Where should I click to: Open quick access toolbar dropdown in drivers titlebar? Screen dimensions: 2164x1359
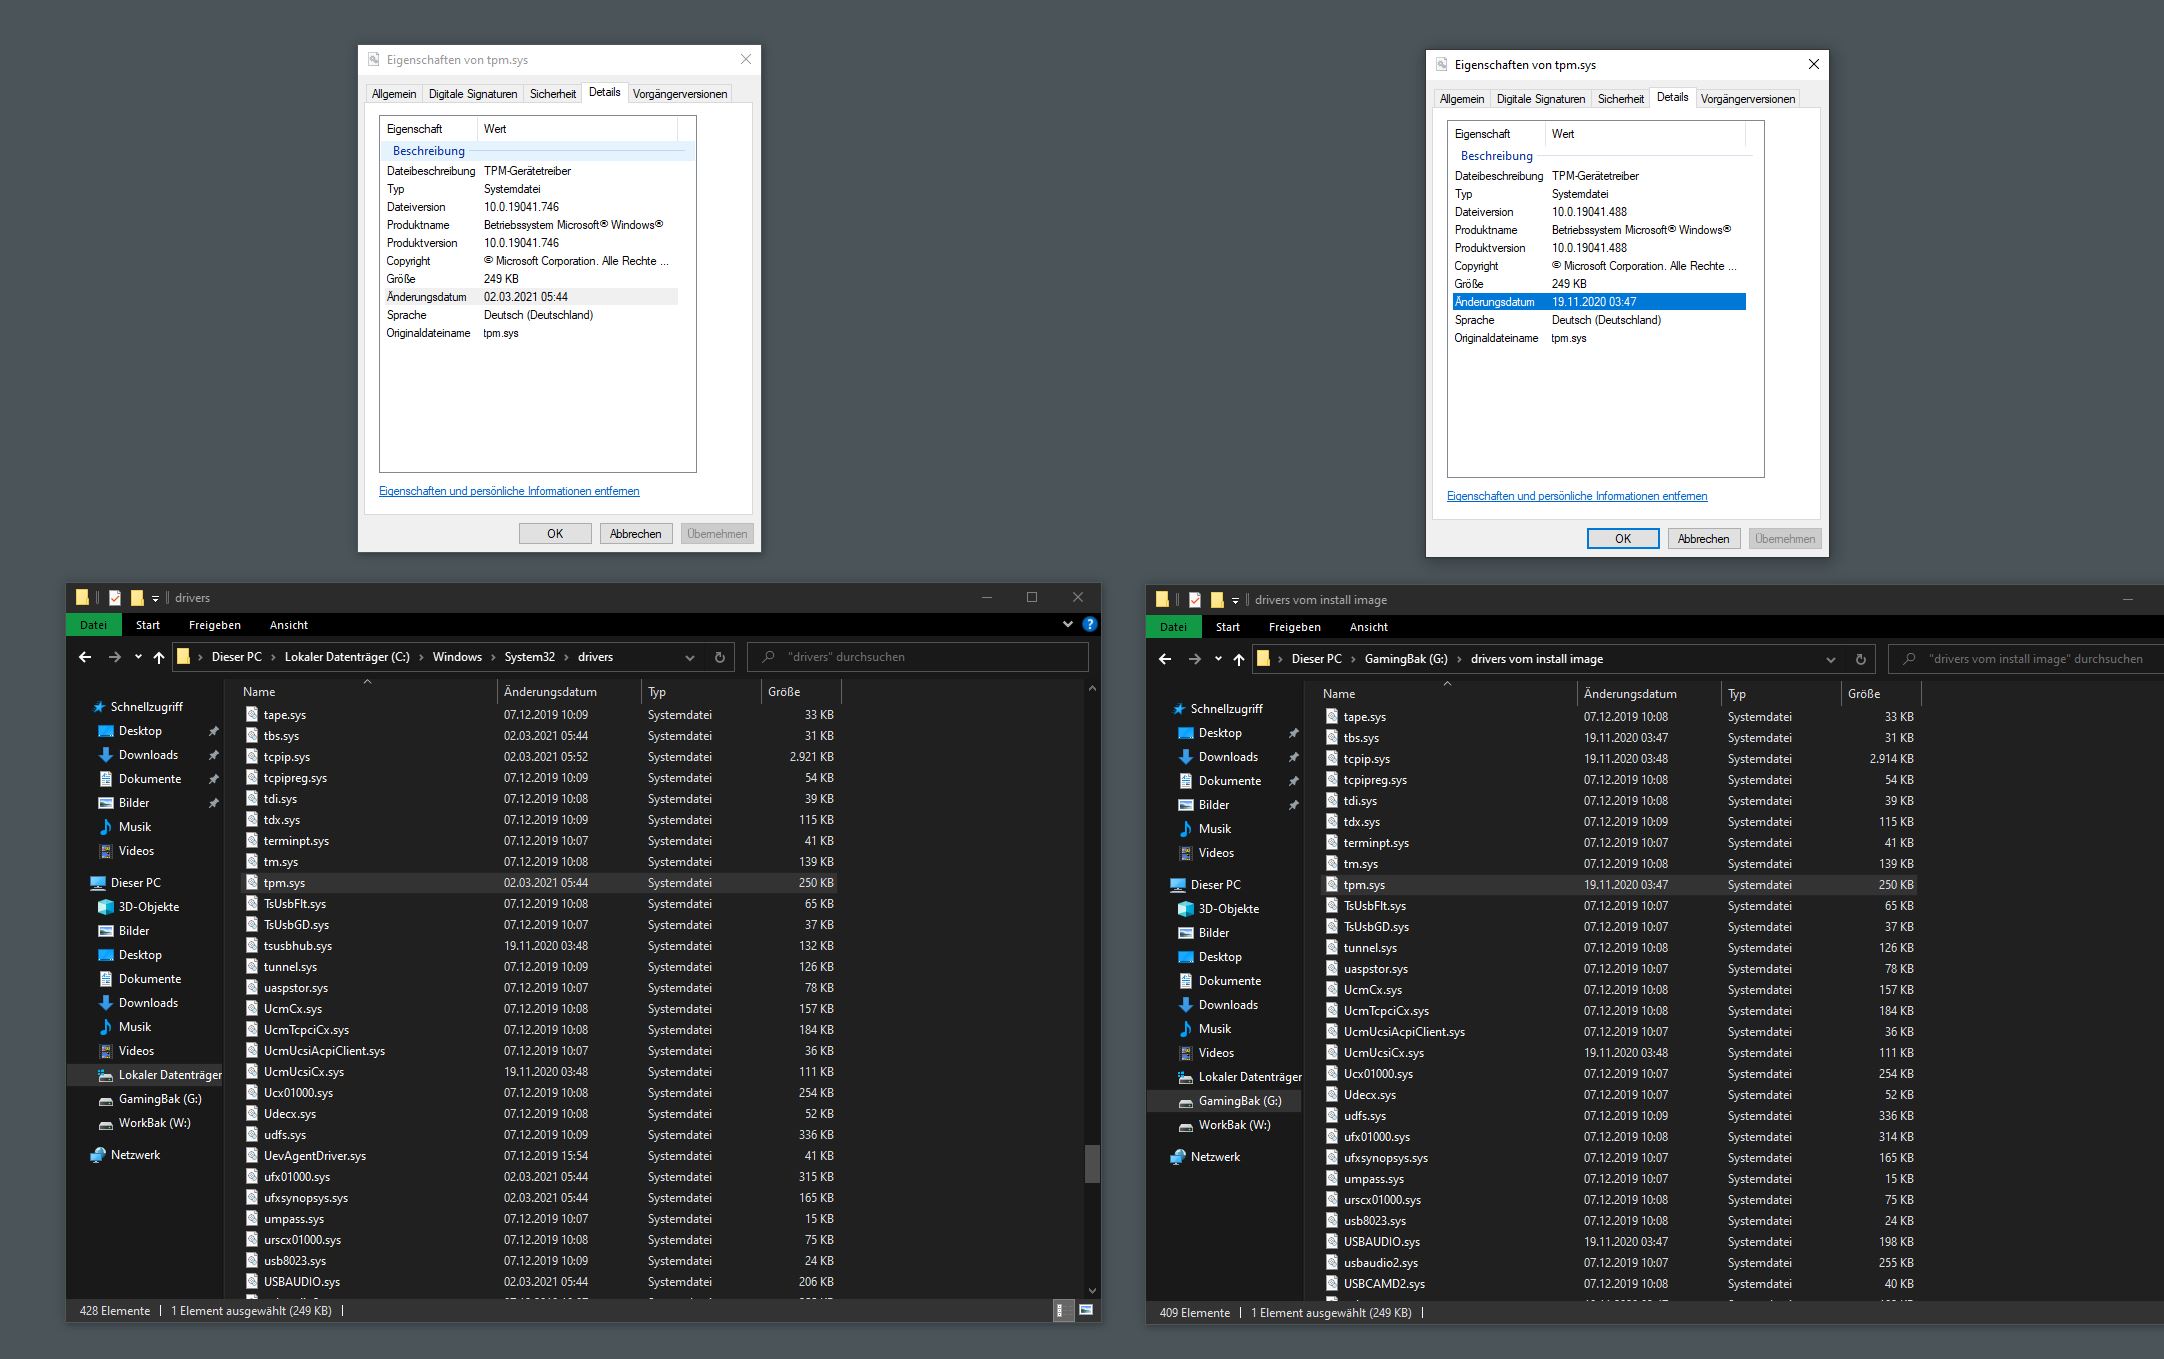coord(155,599)
